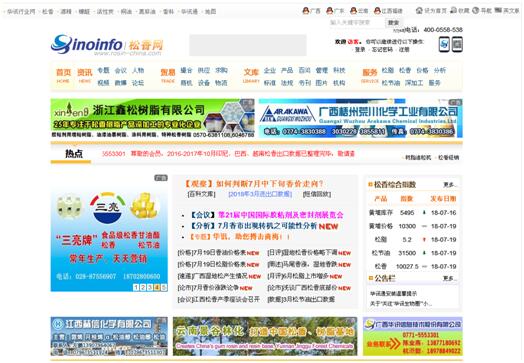Image resolution: width=524 pixels, height=363 pixels.
Task: Open the 第21届中国国际胶粘剂 conference headline link
Action: coord(280,215)
